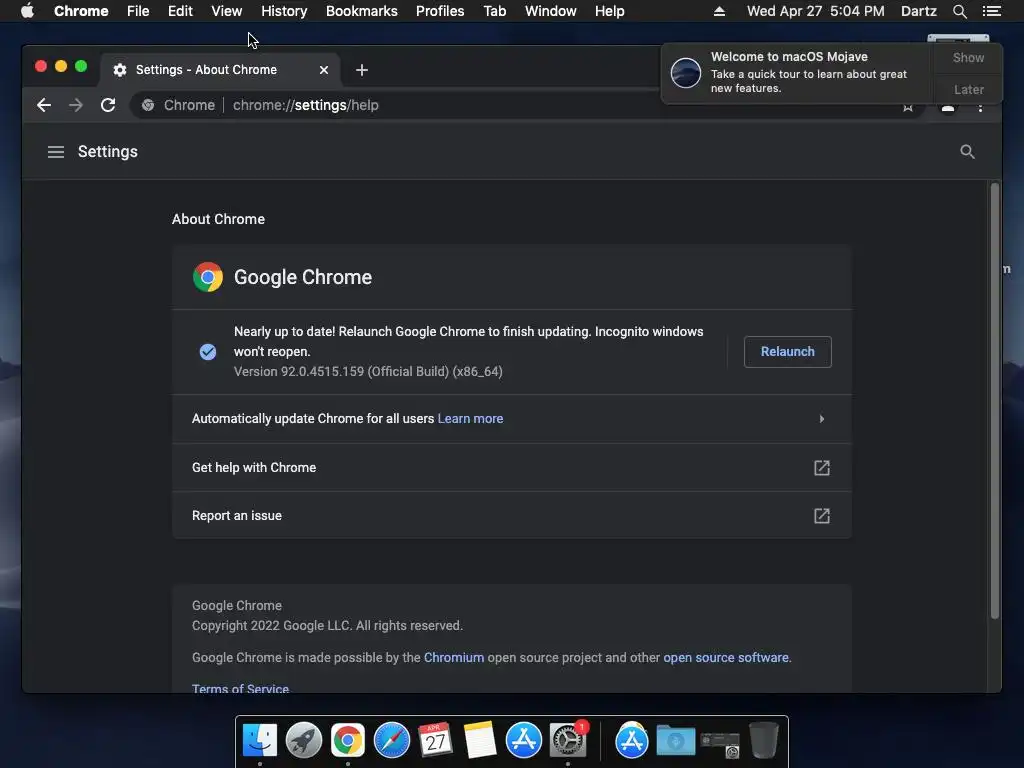The image size is (1024, 768).
Task: Click the Google Chrome logo
Action: 208,277
